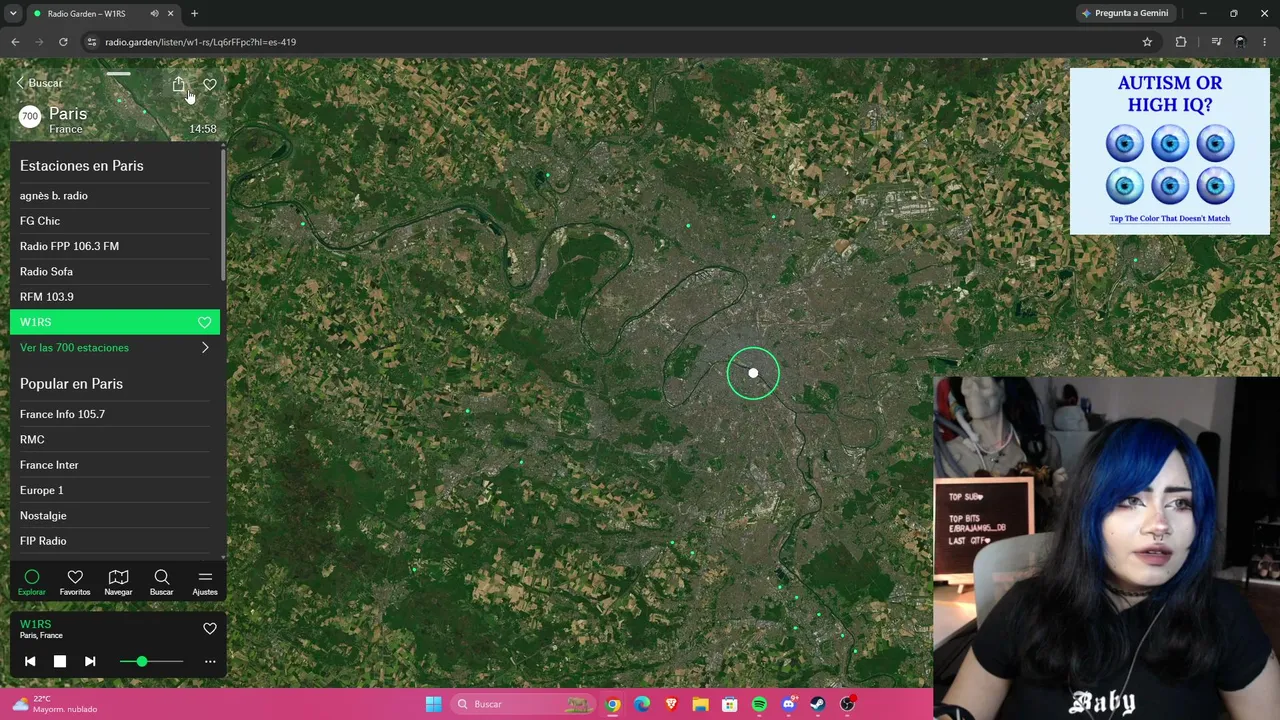This screenshot has width=1280, height=720.
Task: Share Paris using the share icon
Action: 178,84
